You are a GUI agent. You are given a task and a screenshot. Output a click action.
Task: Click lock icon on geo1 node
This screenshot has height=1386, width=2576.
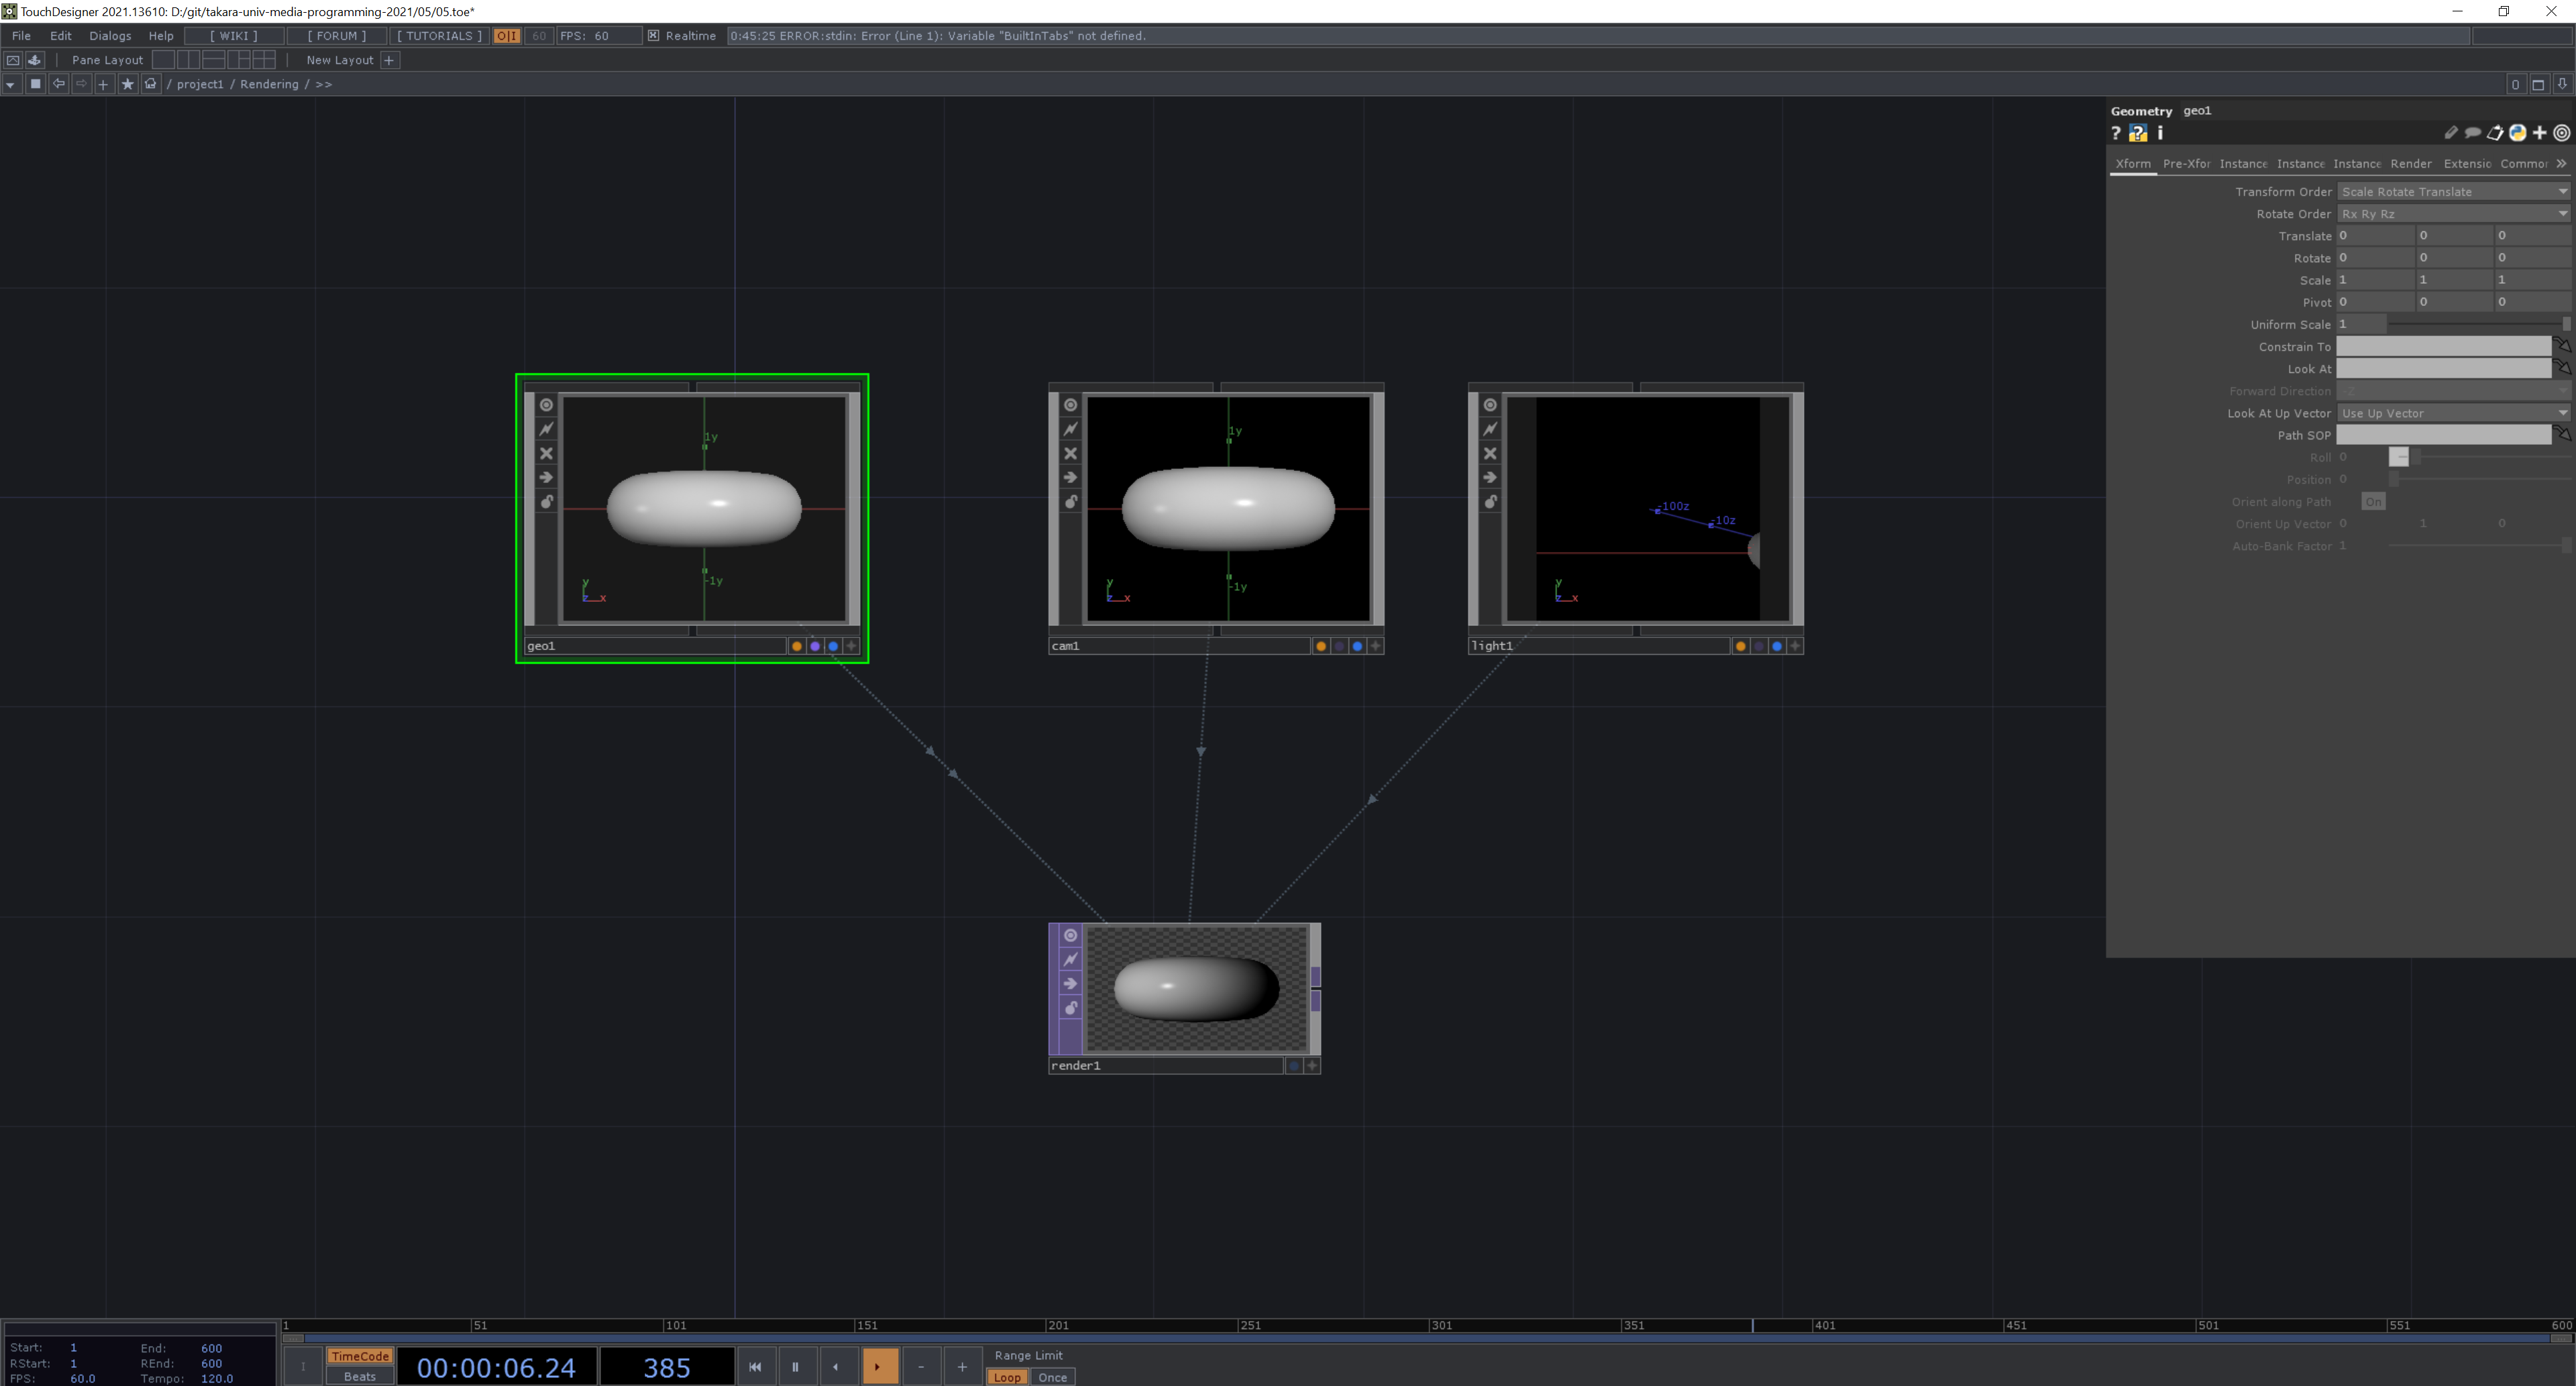point(546,502)
